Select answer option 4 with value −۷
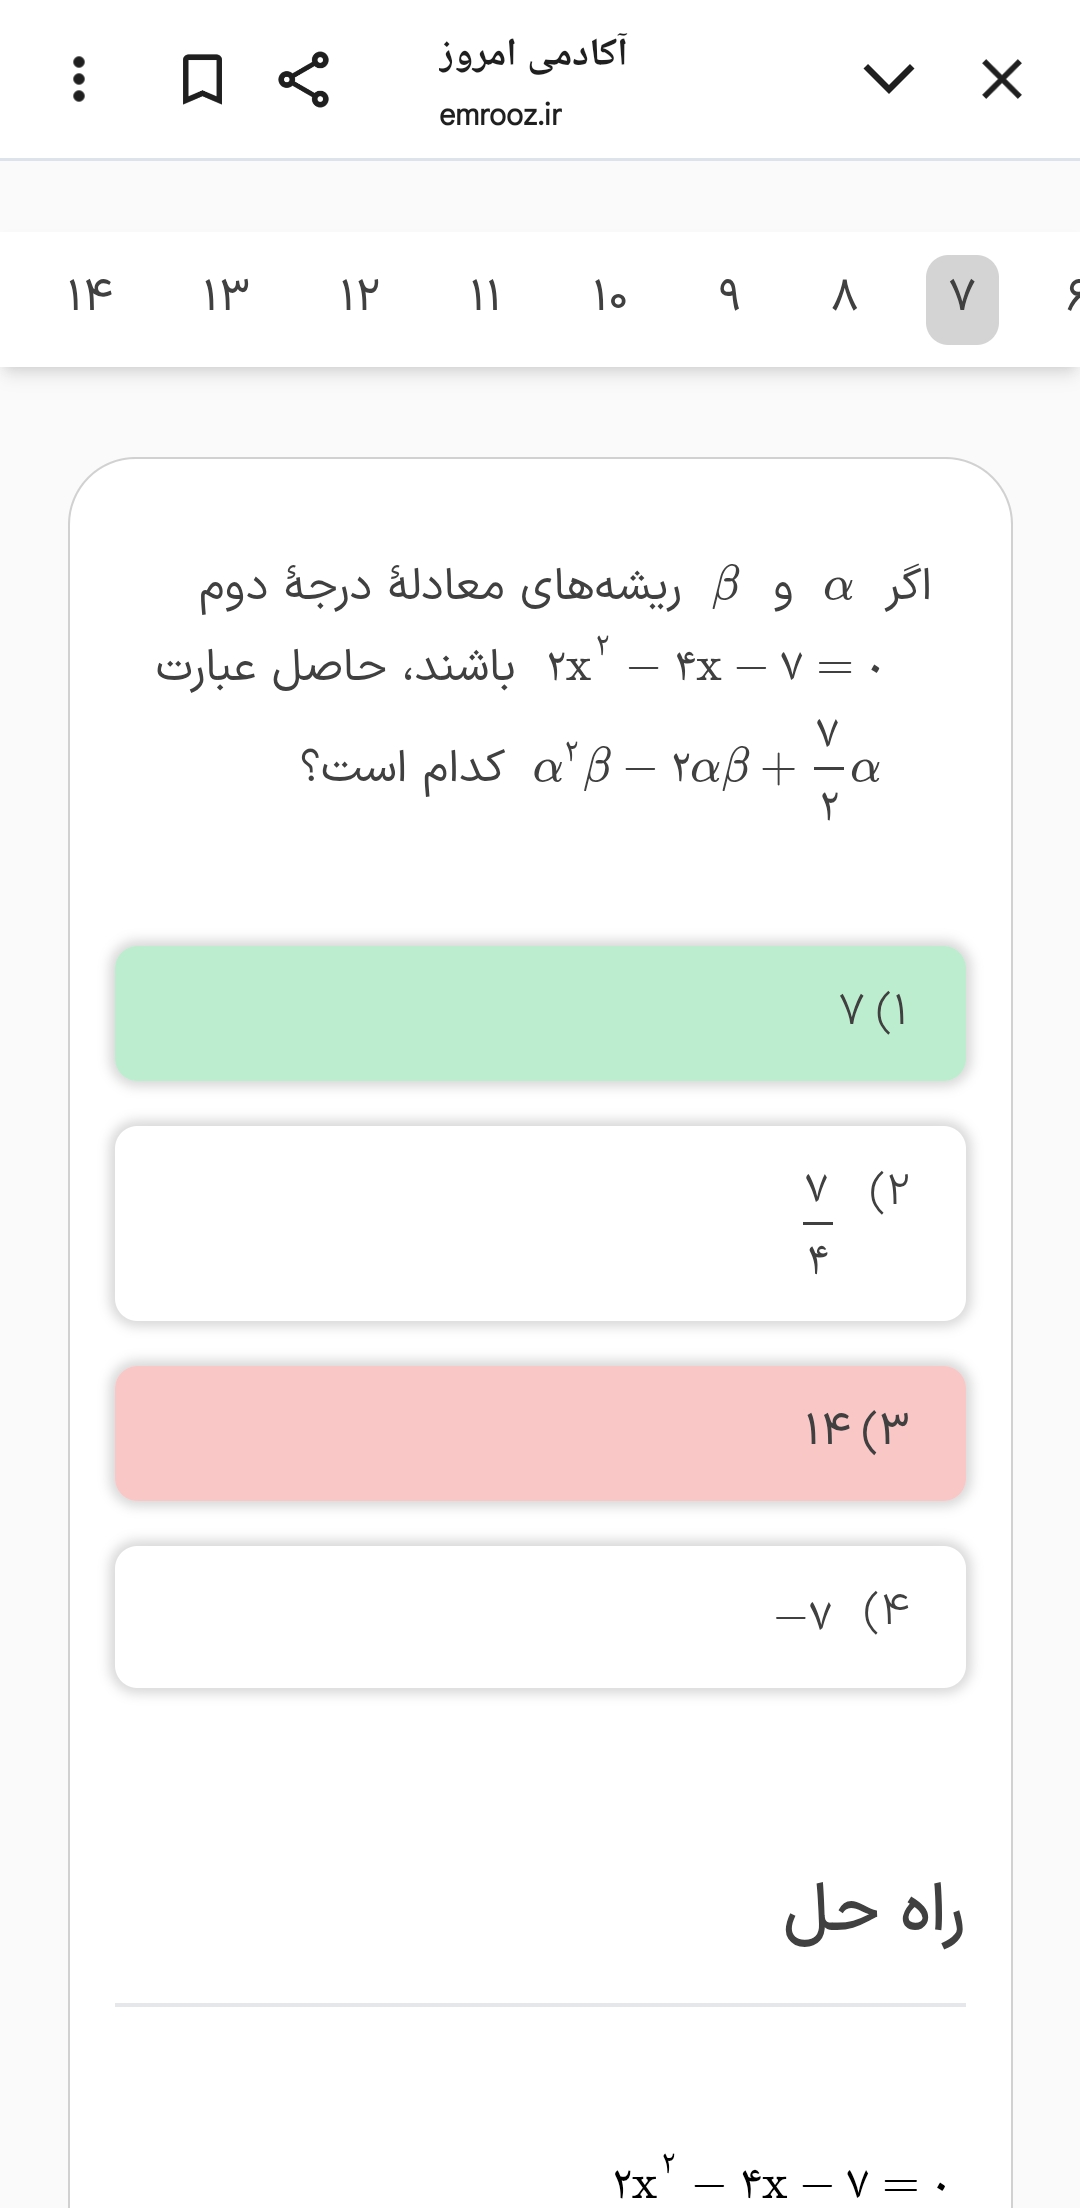This screenshot has height=2208, width=1080. [x=540, y=1616]
